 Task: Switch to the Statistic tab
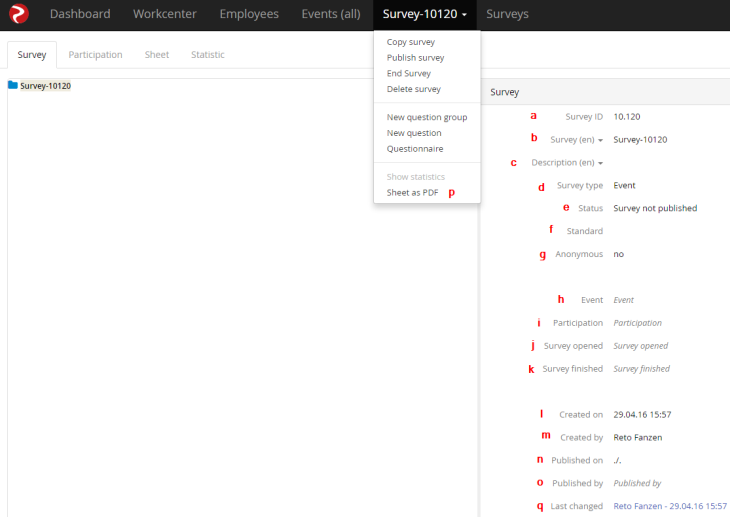coord(208,54)
